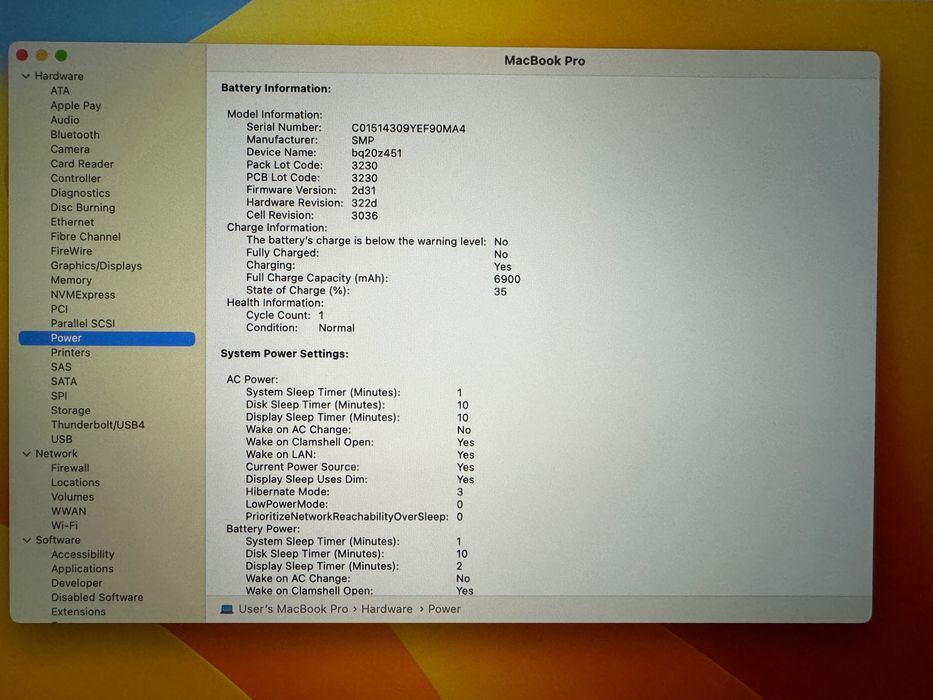Click the Firmware Version value 2d31
The image size is (933, 700).
point(364,190)
